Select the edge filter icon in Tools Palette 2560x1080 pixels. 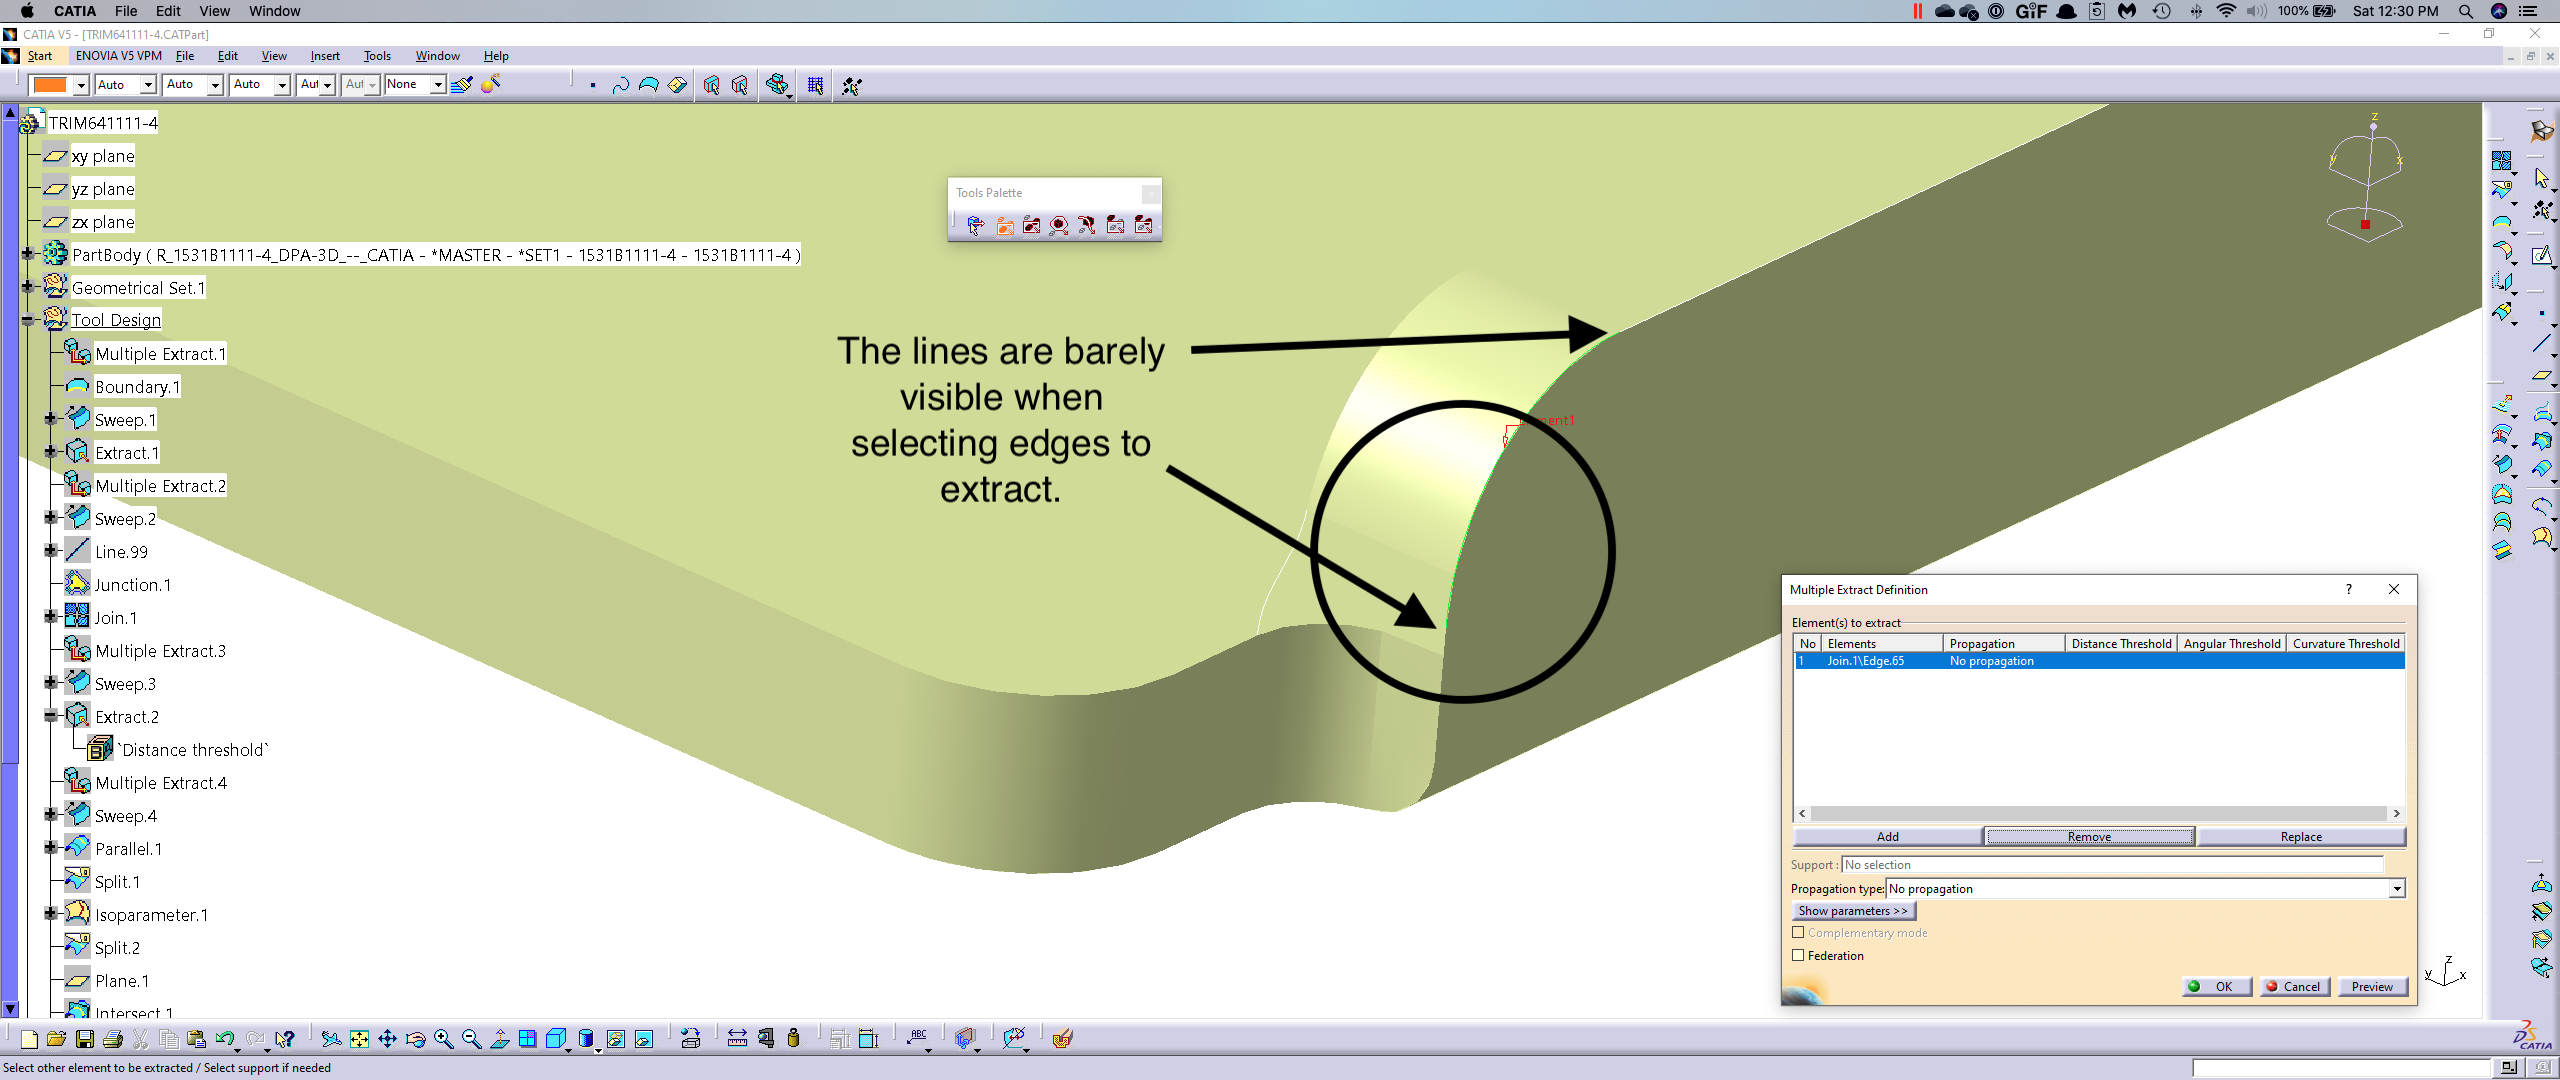pyautogui.click(x=1087, y=226)
